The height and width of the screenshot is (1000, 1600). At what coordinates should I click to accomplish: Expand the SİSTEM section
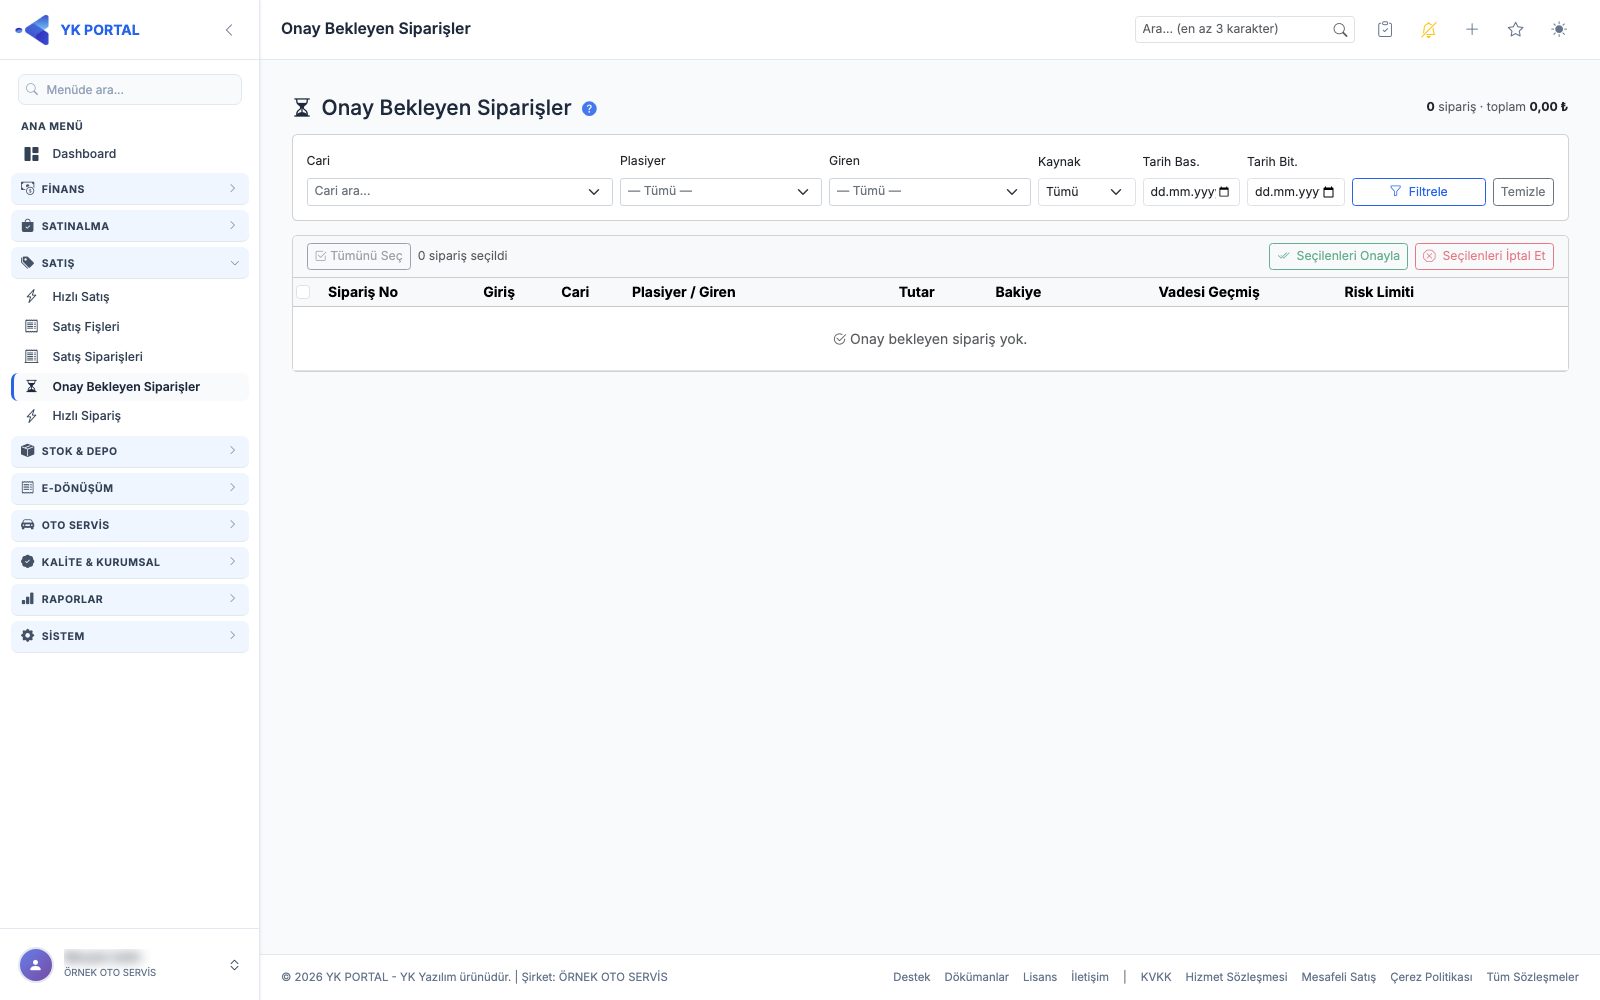130,636
